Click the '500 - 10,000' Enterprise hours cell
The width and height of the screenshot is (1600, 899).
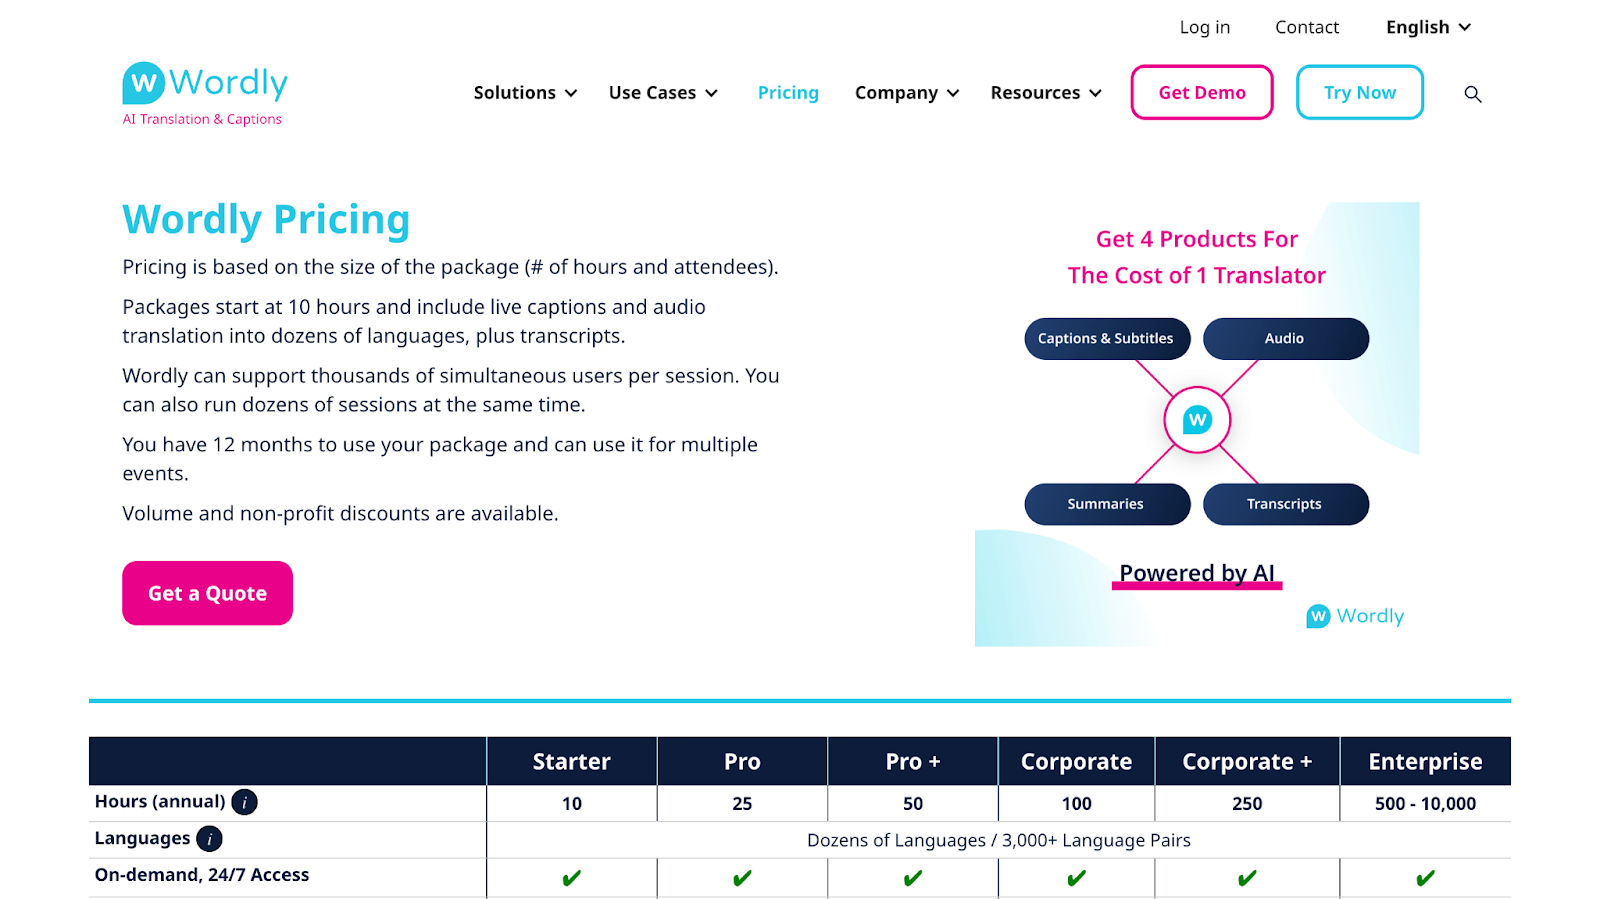click(1425, 803)
